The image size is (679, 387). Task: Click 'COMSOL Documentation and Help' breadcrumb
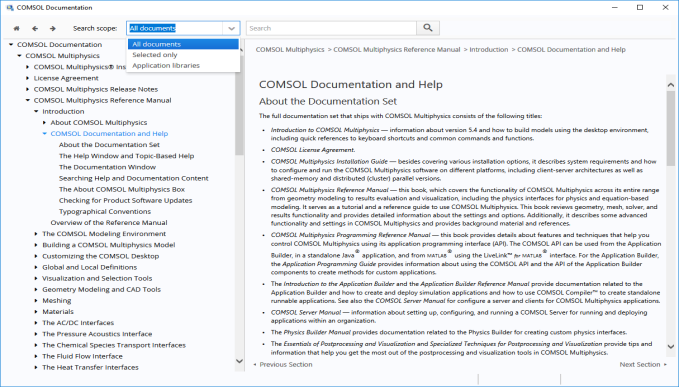[571, 49]
